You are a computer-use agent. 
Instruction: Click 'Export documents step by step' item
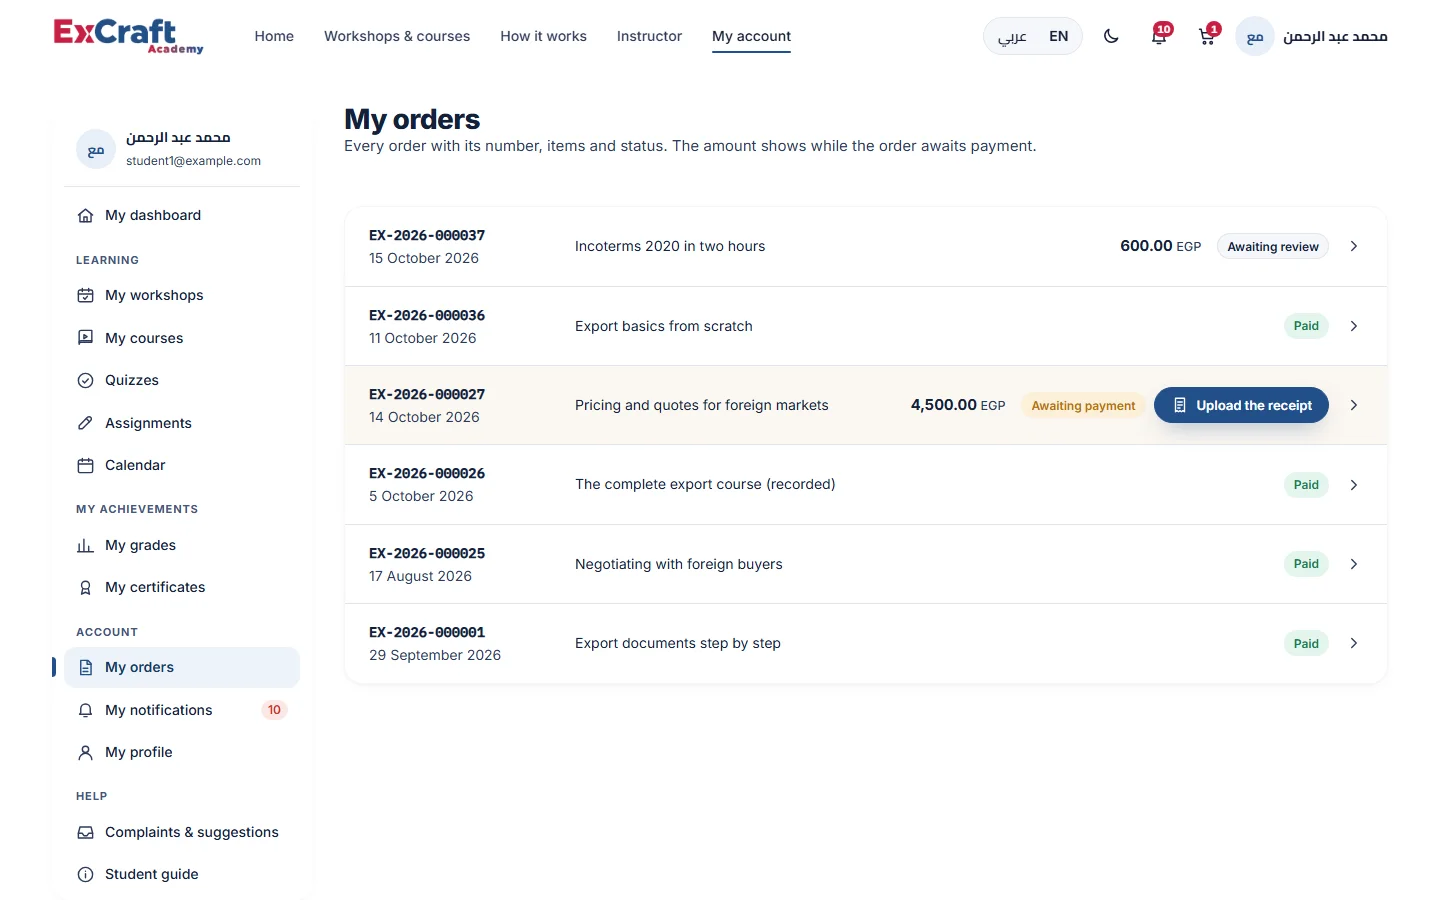coord(678,643)
